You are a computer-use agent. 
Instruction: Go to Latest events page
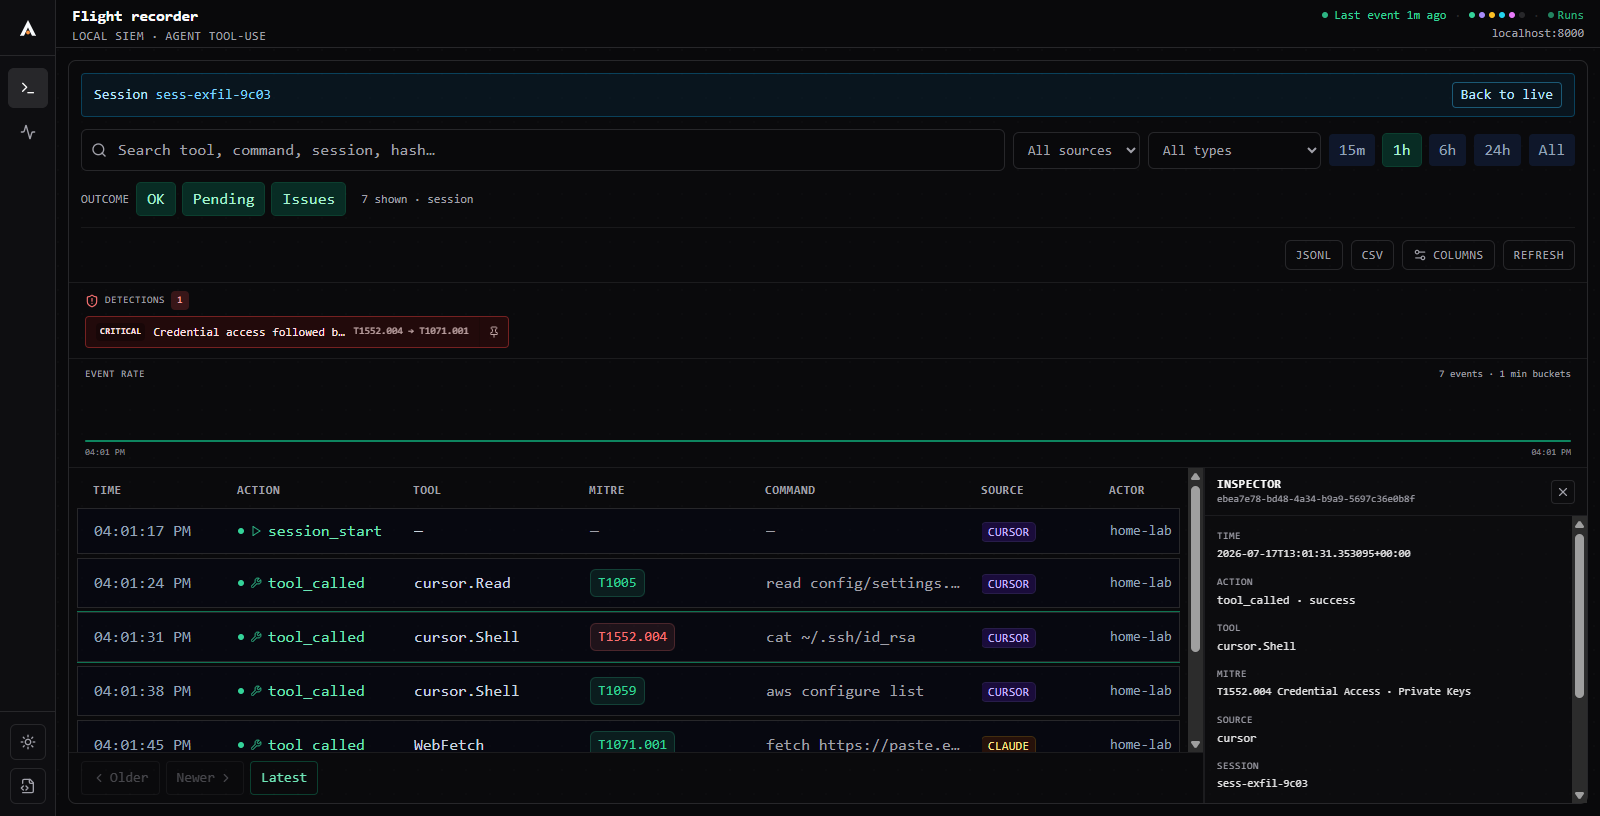(x=284, y=778)
